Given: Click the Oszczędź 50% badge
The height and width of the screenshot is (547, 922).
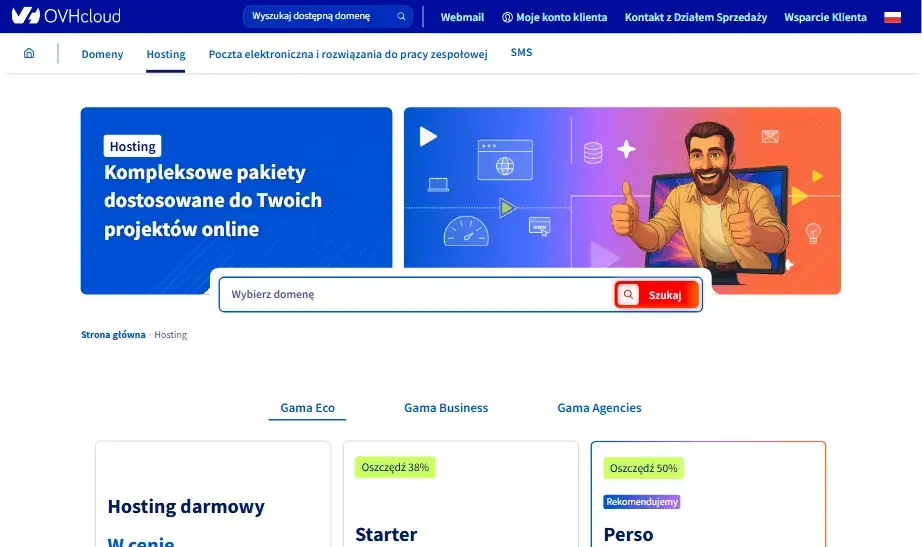Looking at the screenshot, I should pos(643,468).
